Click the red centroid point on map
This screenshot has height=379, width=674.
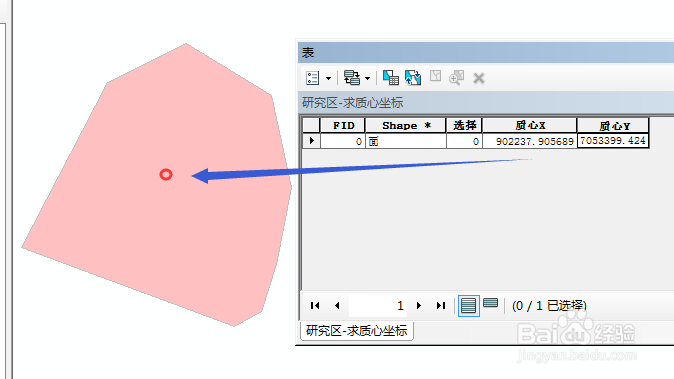(x=166, y=174)
